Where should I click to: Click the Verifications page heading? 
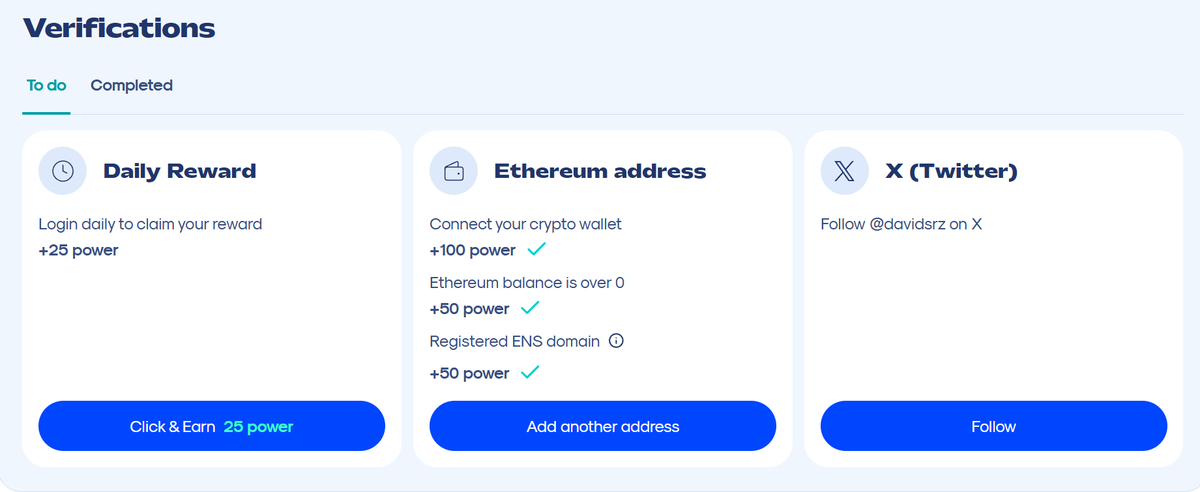pyautogui.click(x=118, y=28)
